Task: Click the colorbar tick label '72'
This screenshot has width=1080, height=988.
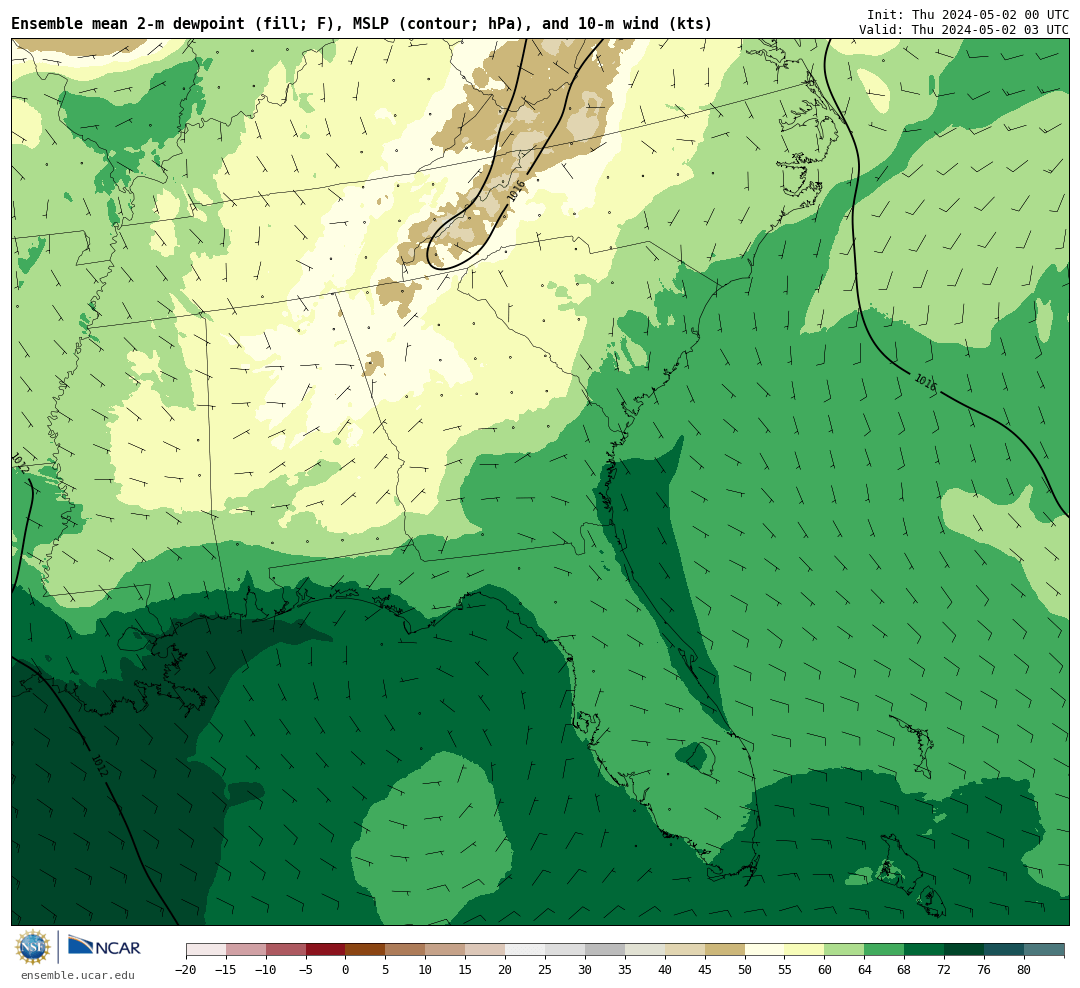Action: click(x=945, y=970)
